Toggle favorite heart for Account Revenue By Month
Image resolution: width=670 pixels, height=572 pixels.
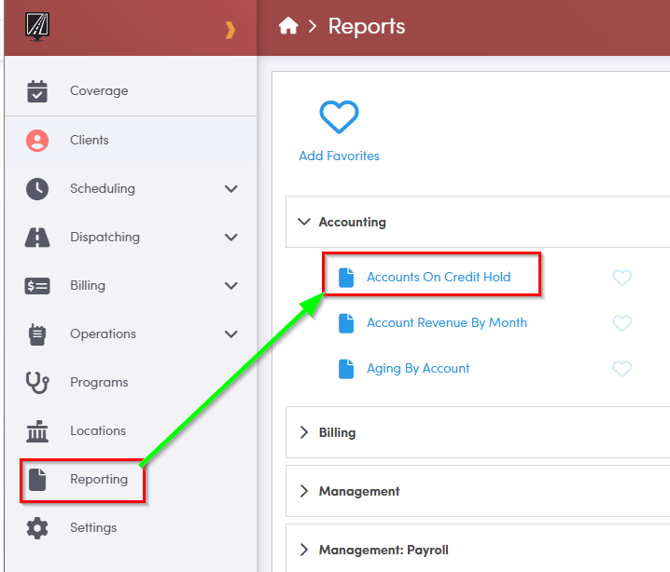click(622, 323)
